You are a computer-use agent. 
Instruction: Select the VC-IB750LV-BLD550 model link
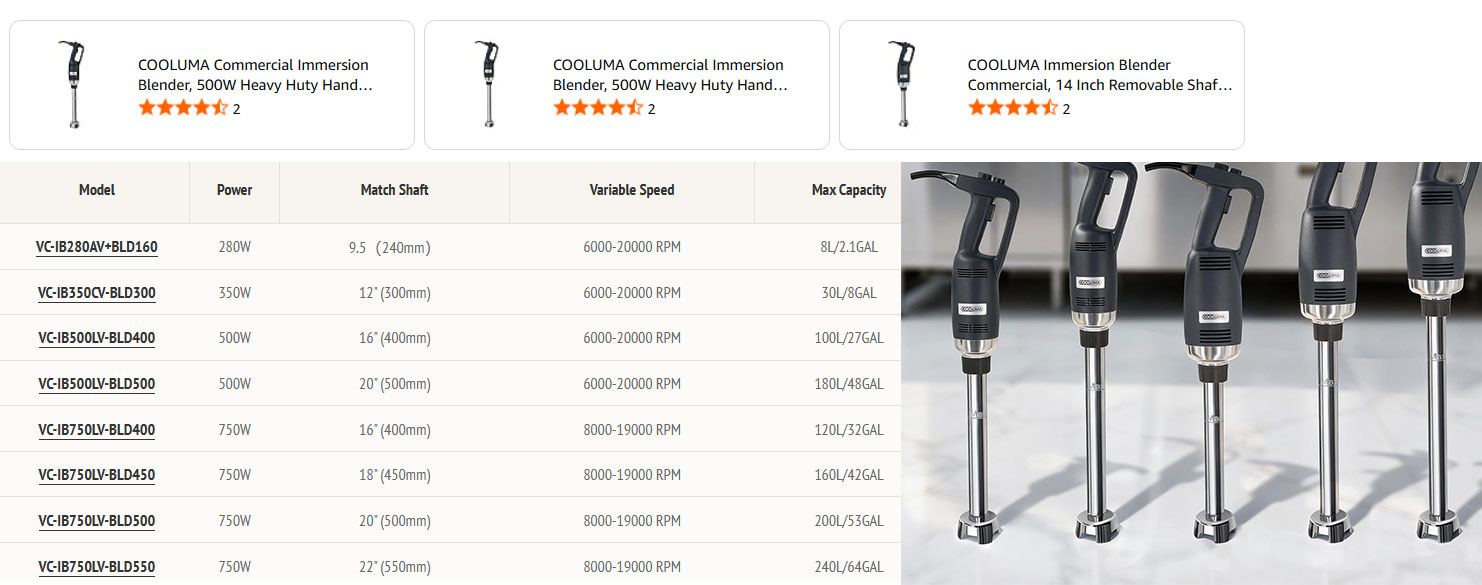pos(97,567)
